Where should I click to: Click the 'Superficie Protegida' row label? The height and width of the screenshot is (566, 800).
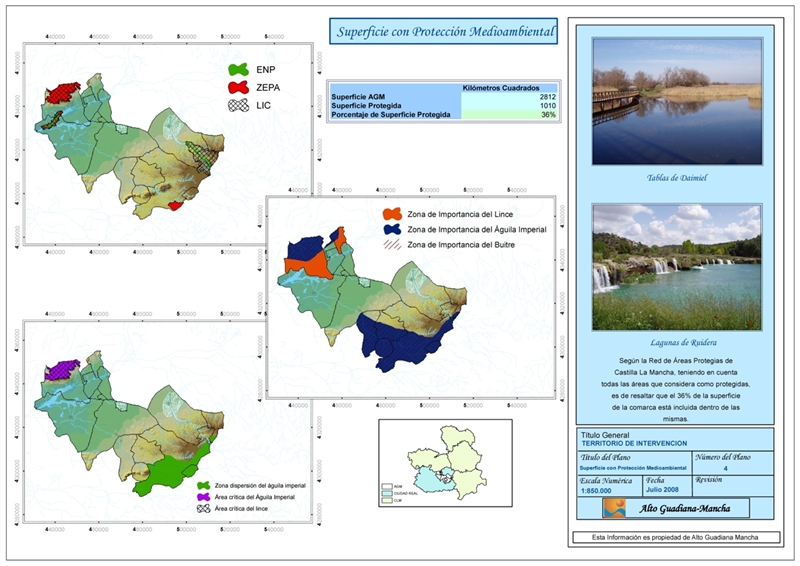click(x=366, y=106)
